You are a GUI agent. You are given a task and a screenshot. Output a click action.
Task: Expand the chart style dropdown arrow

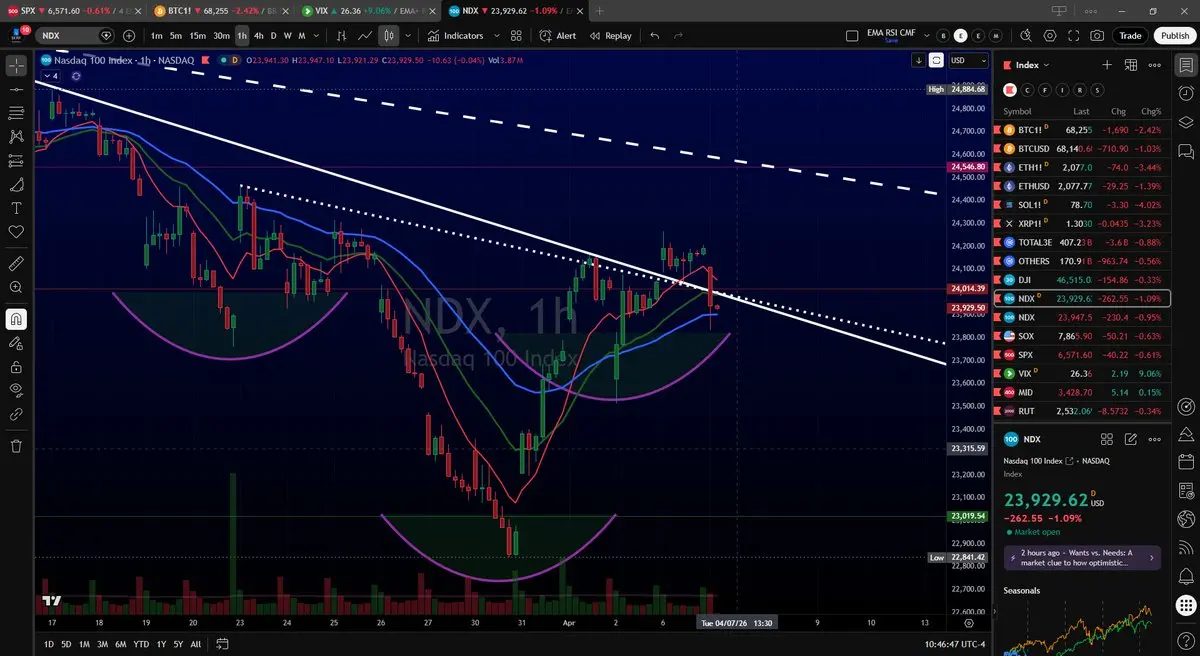407,35
